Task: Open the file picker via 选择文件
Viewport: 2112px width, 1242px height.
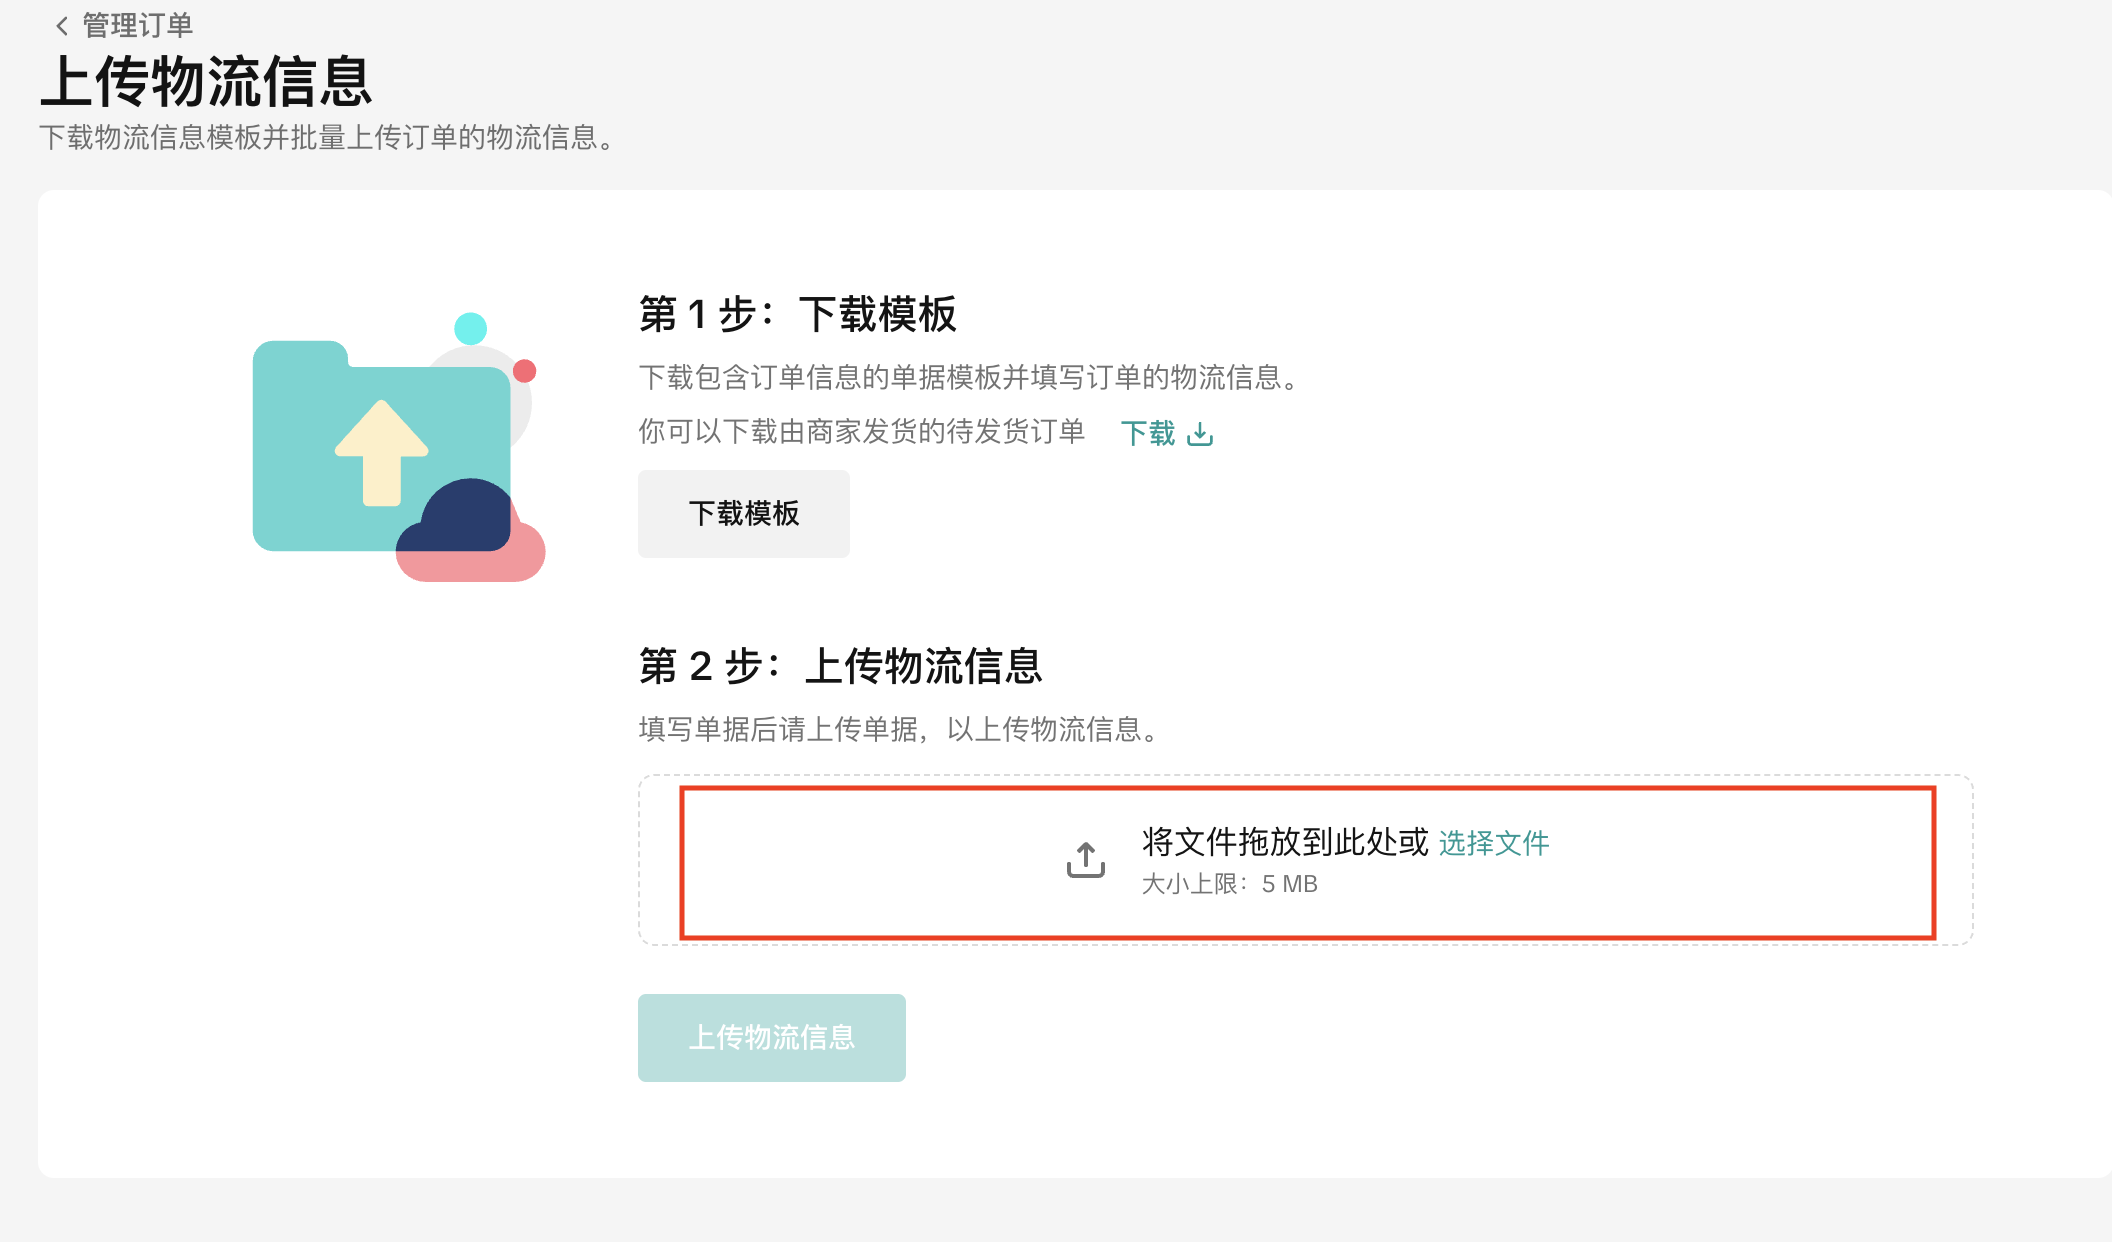Action: (1494, 844)
